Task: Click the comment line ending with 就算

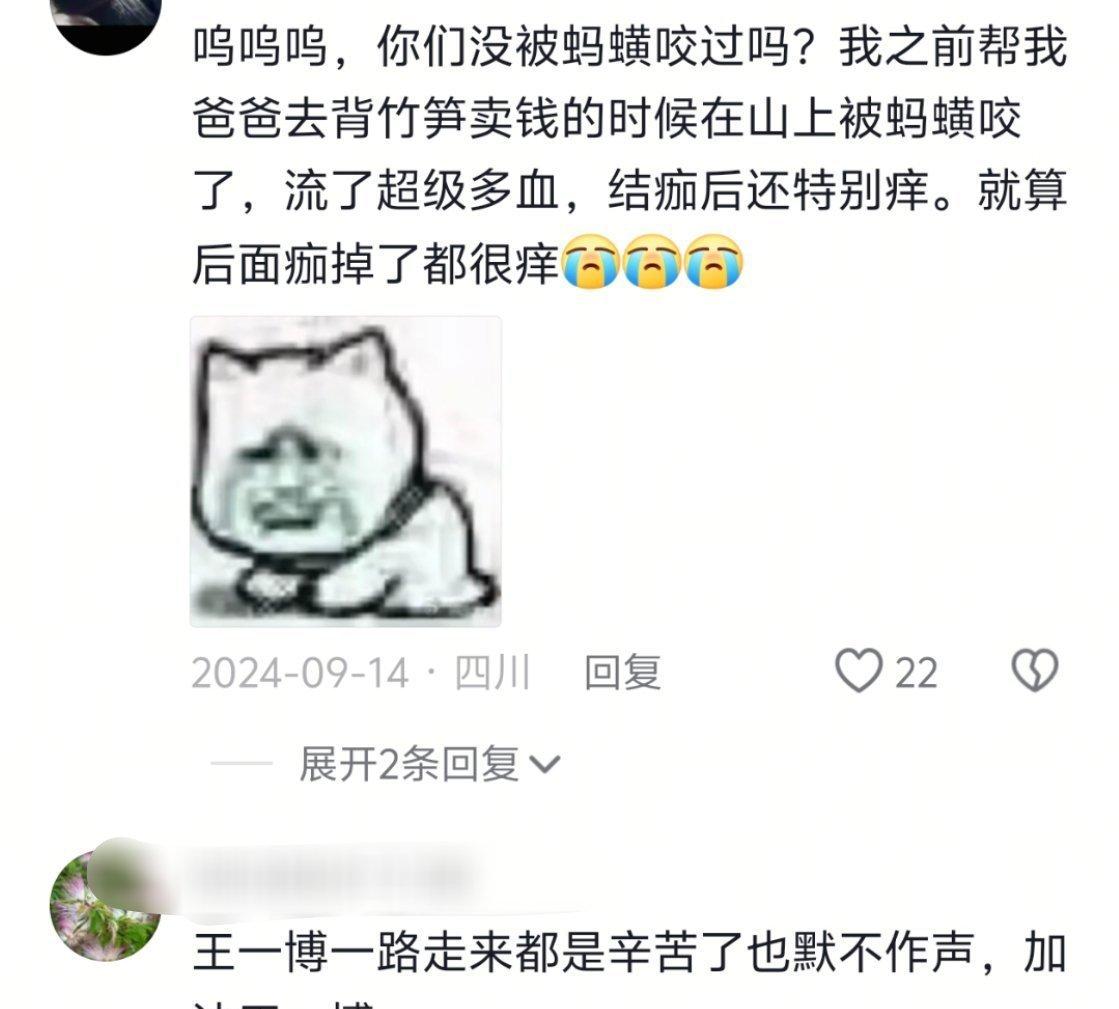Action: coord(629,191)
